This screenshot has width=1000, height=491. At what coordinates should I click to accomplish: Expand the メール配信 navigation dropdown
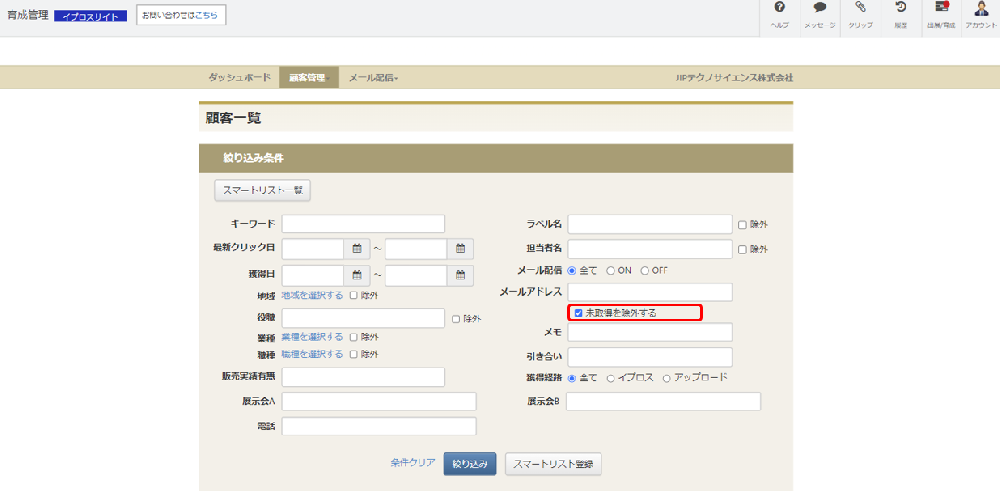(x=373, y=78)
